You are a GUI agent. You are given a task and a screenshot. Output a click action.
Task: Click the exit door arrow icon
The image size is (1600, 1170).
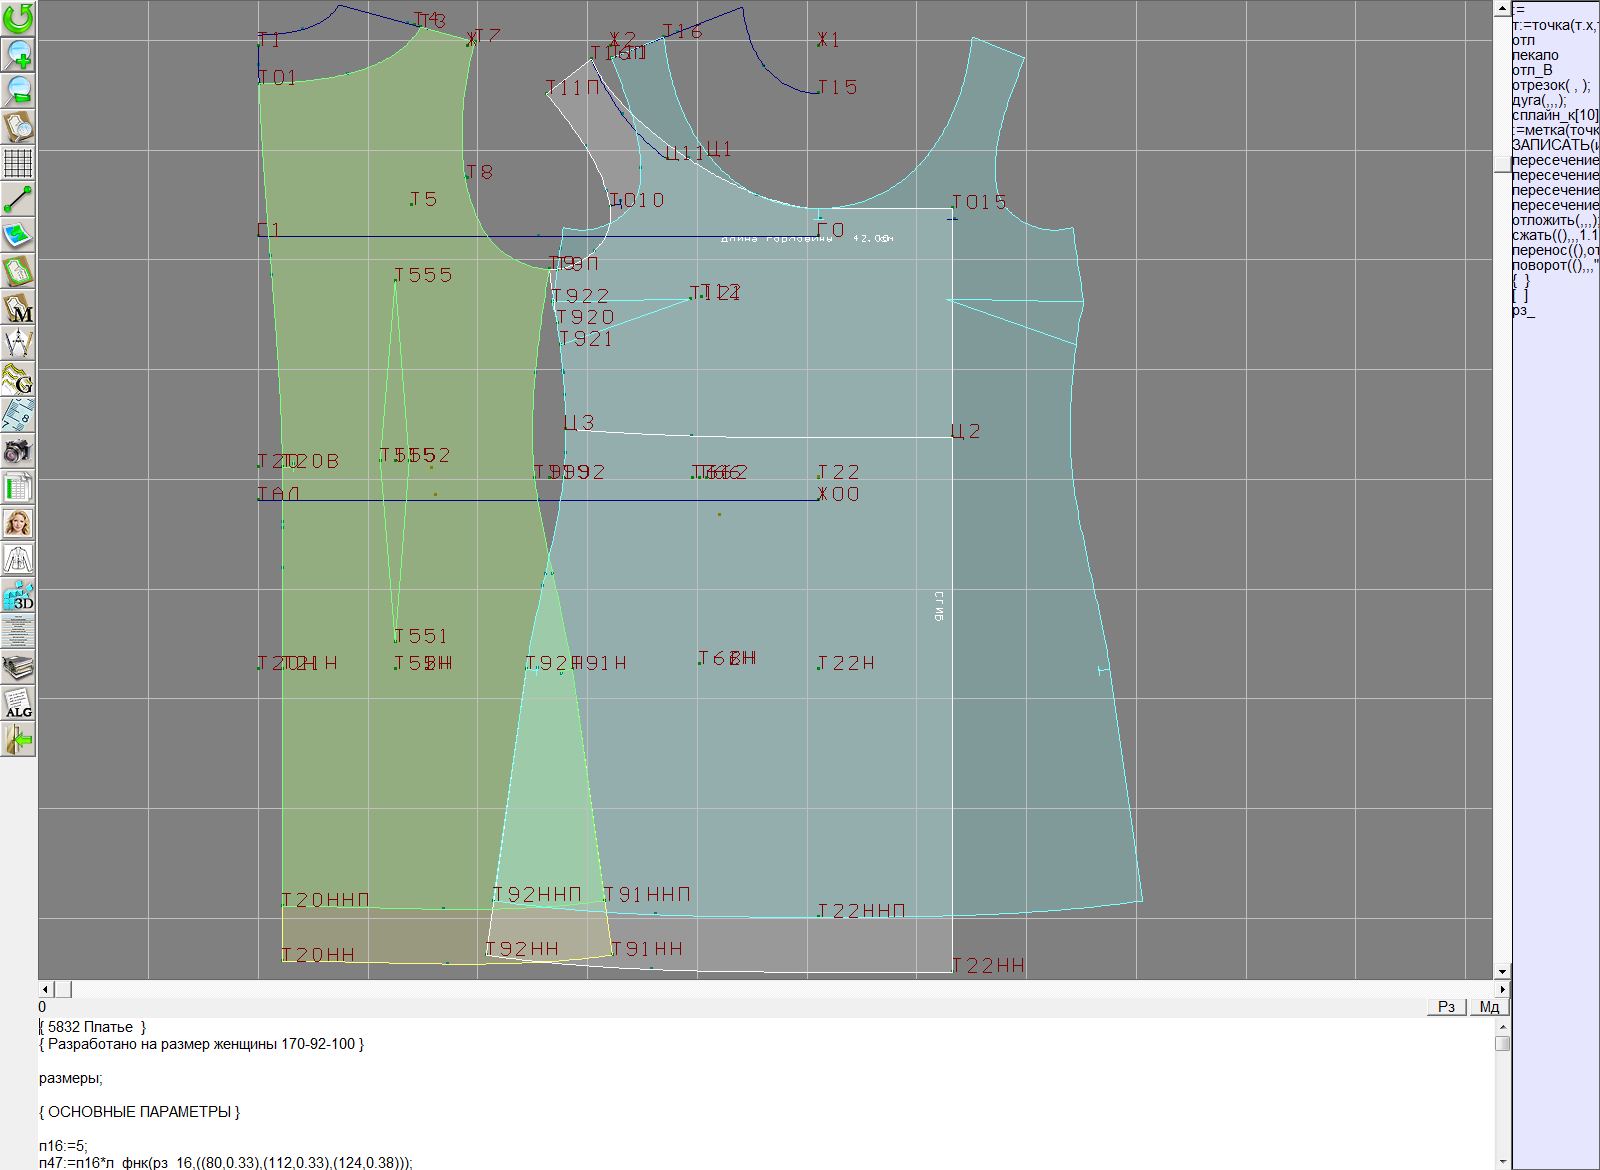pos(18,740)
